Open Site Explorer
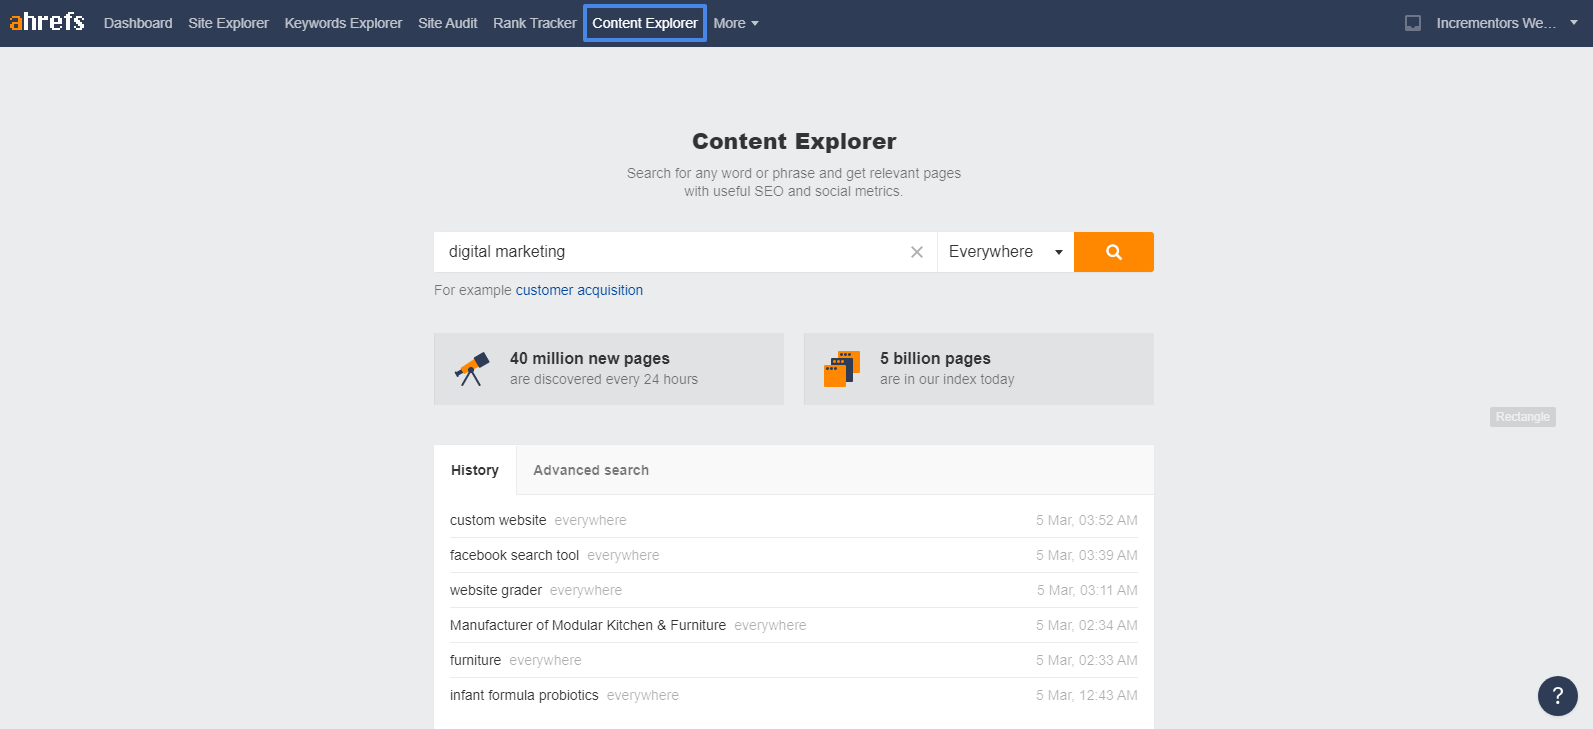The height and width of the screenshot is (729, 1593). (228, 23)
